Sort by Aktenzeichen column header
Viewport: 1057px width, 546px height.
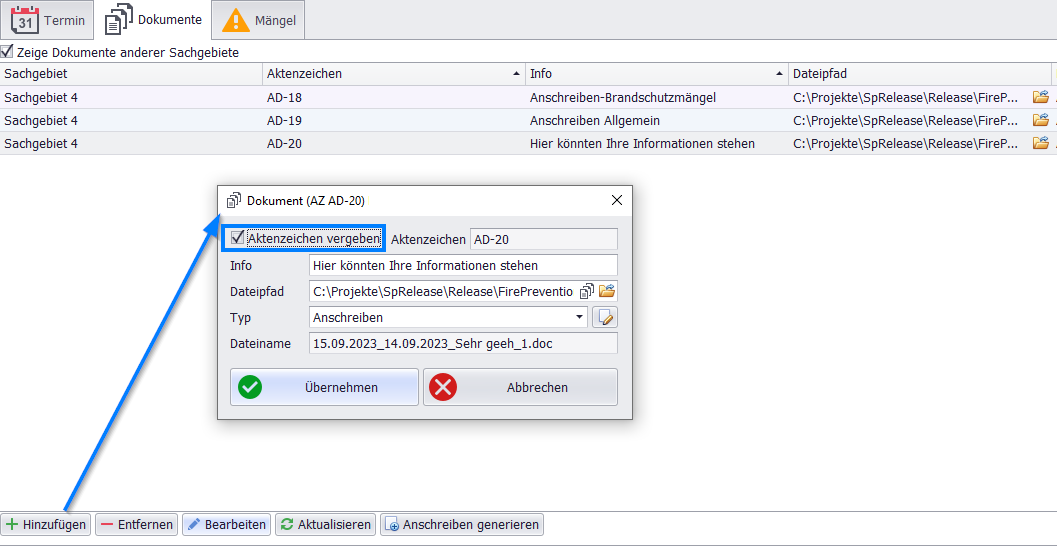392,74
